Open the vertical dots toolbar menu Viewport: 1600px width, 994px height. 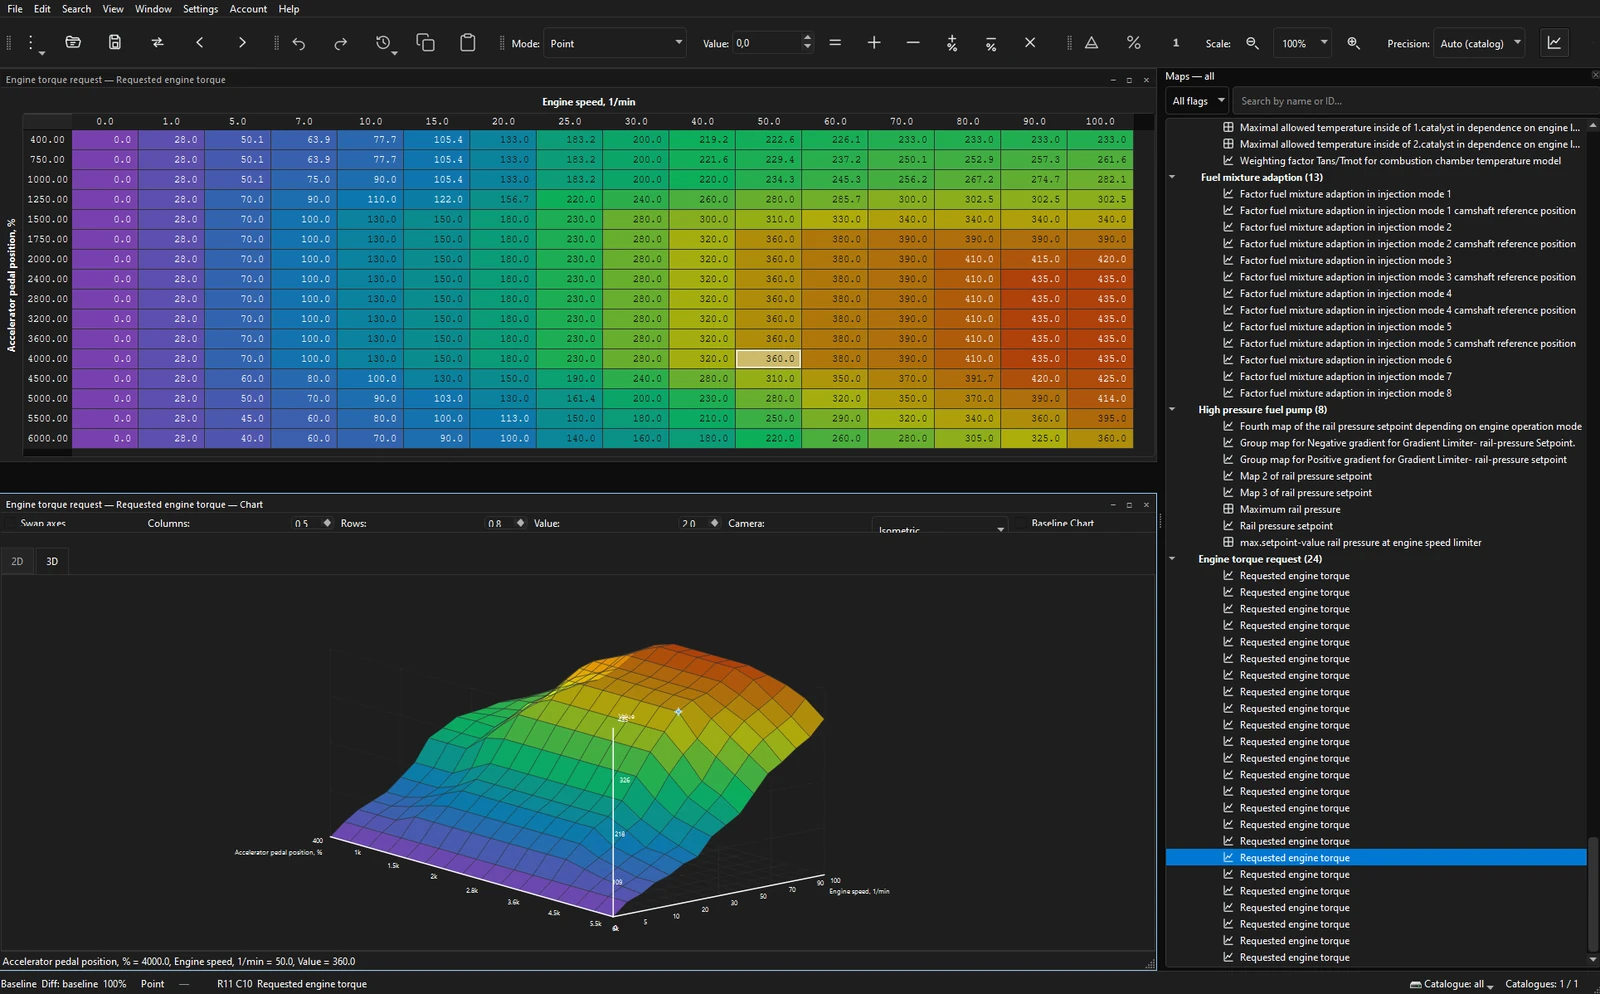(x=32, y=43)
